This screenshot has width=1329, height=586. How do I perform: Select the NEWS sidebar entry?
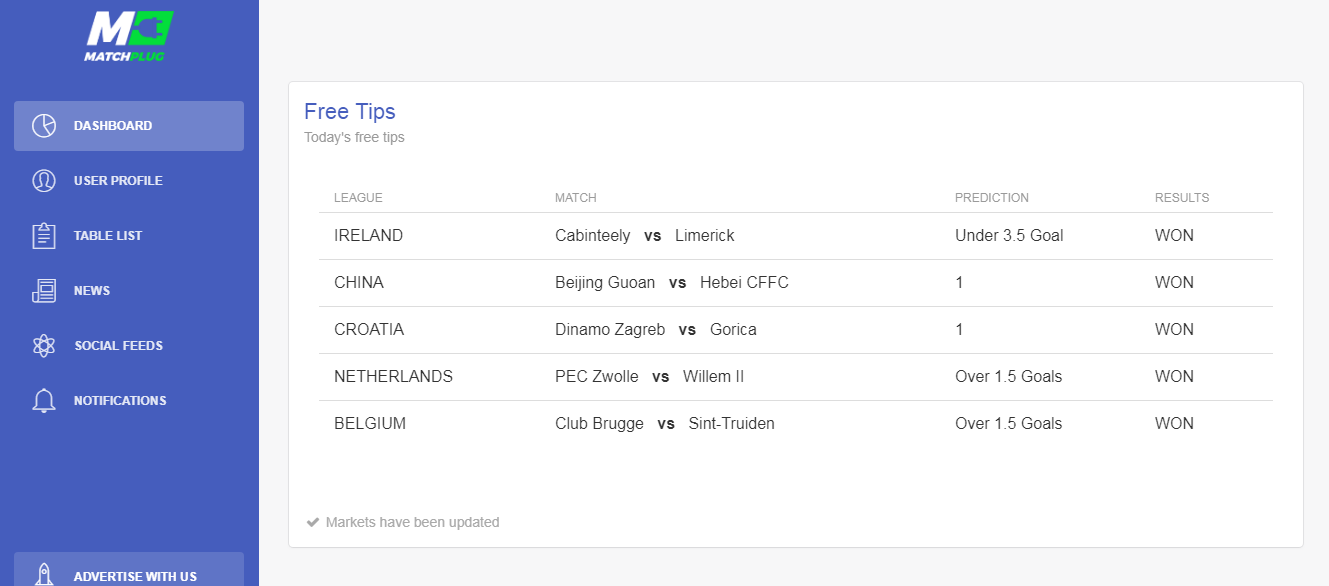coord(129,291)
